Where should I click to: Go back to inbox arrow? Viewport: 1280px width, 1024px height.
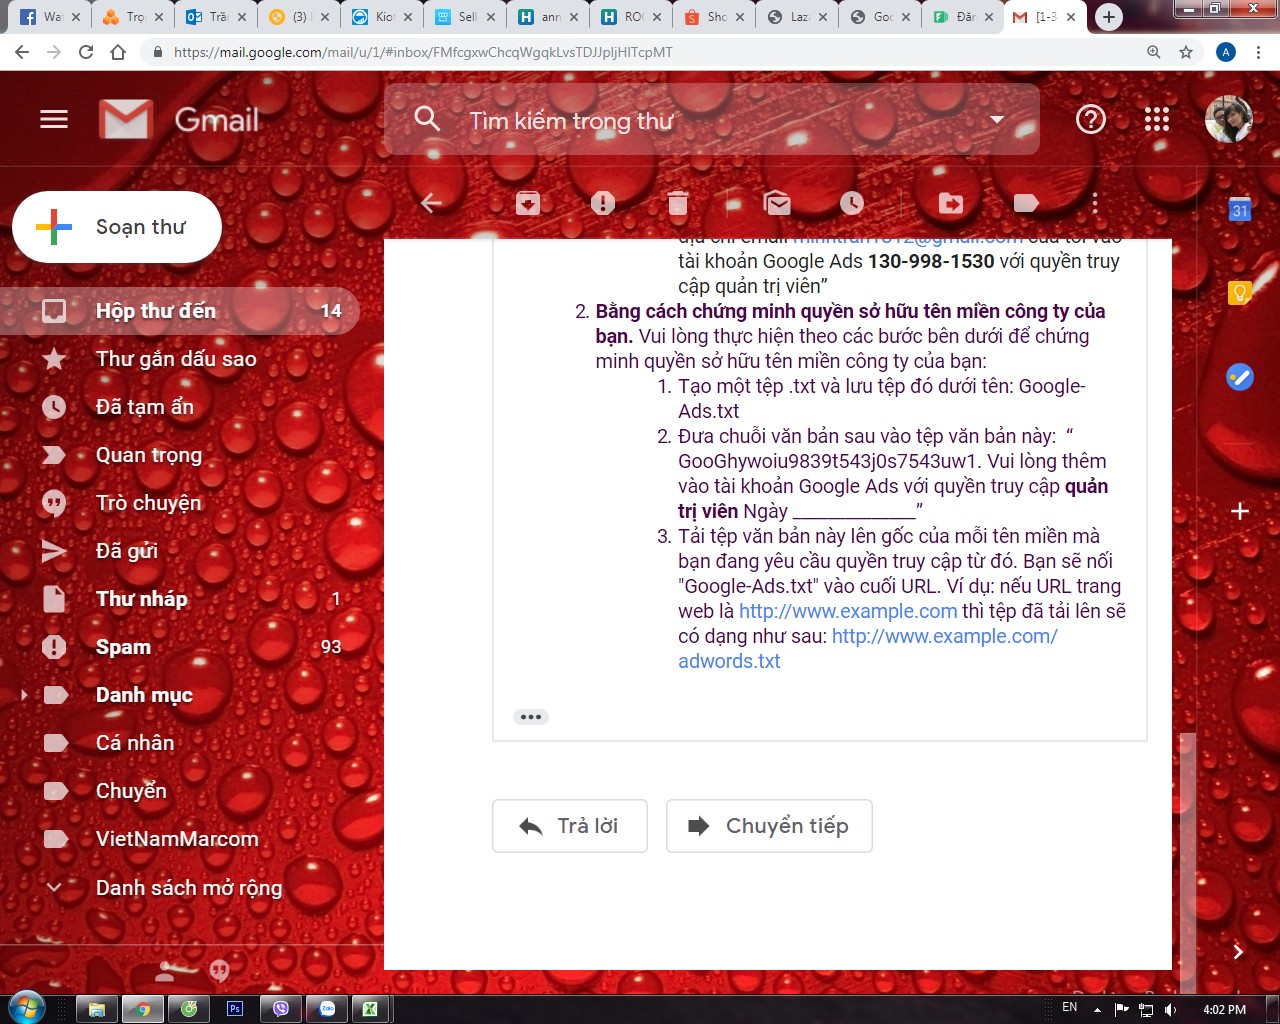point(431,204)
